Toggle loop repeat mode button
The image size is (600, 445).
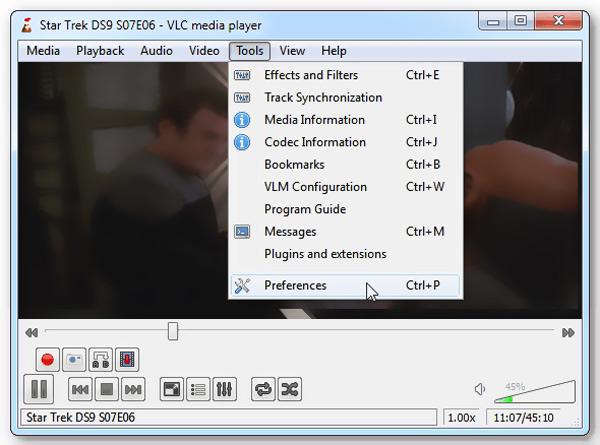click(x=263, y=389)
